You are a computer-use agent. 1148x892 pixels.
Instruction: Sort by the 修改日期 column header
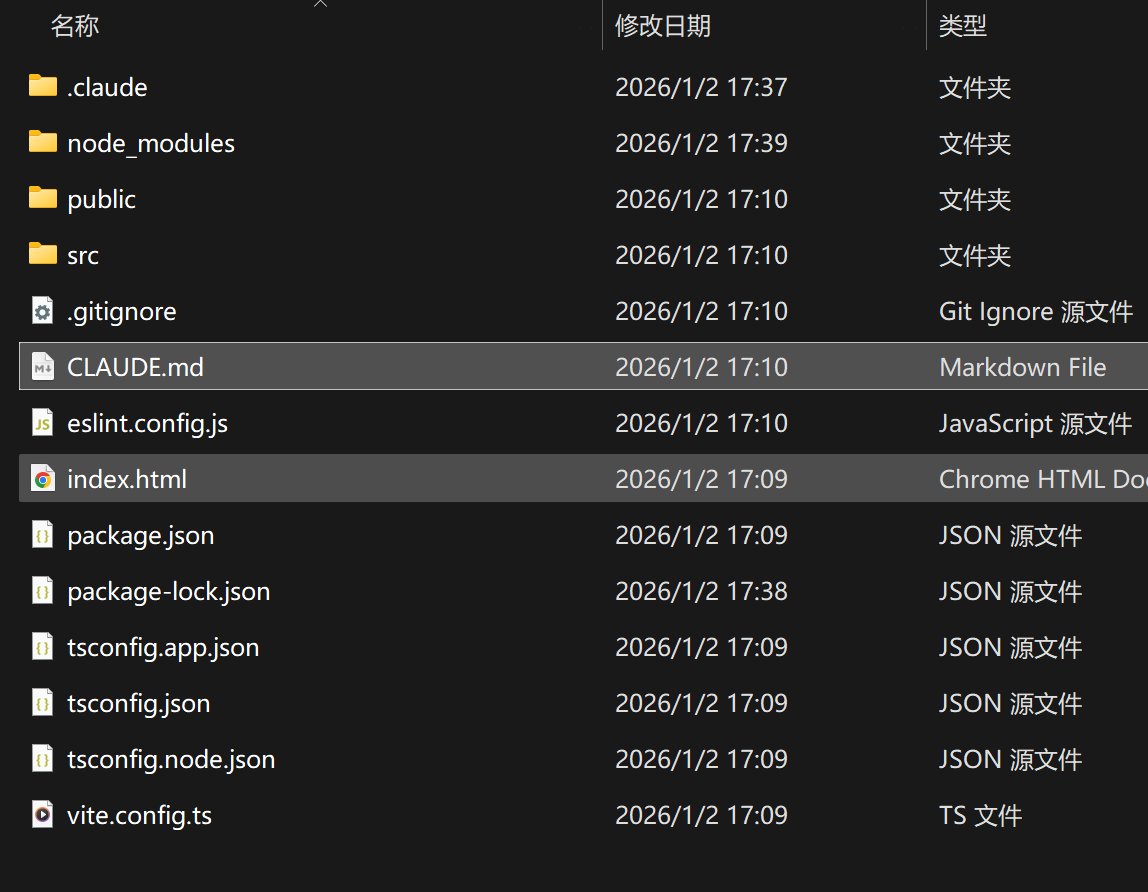[x=662, y=26]
